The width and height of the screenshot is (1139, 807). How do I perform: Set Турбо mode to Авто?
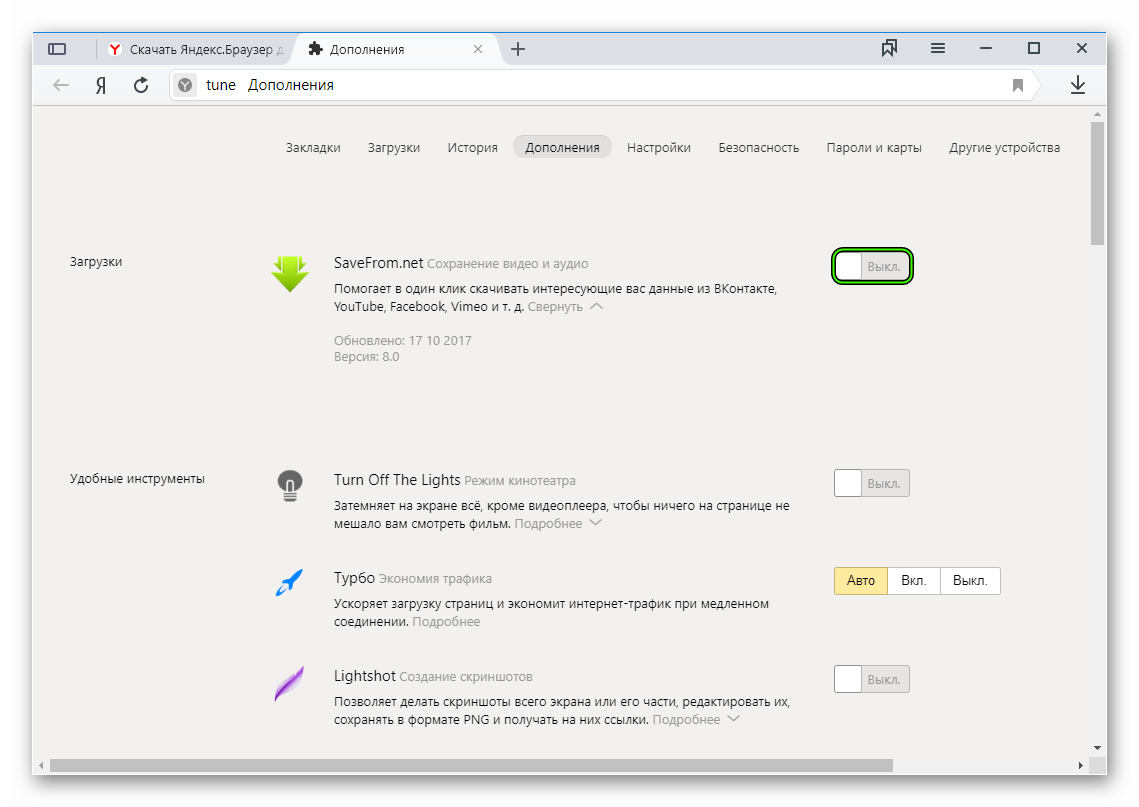click(861, 581)
